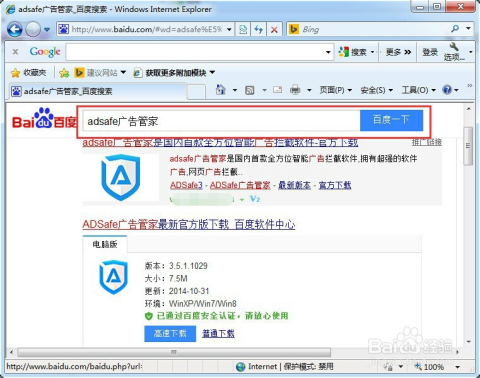Click the 高速下载 download button
This screenshot has height=378, width=480.
click(x=170, y=333)
